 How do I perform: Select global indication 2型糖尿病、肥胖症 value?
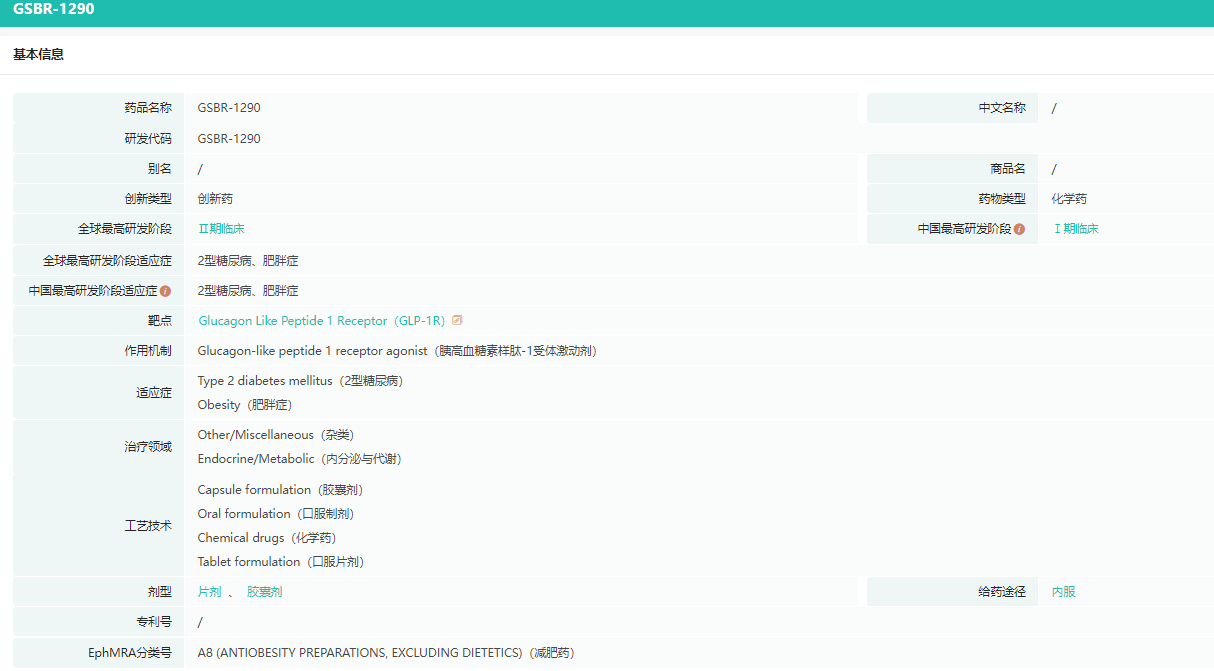(248, 261)
